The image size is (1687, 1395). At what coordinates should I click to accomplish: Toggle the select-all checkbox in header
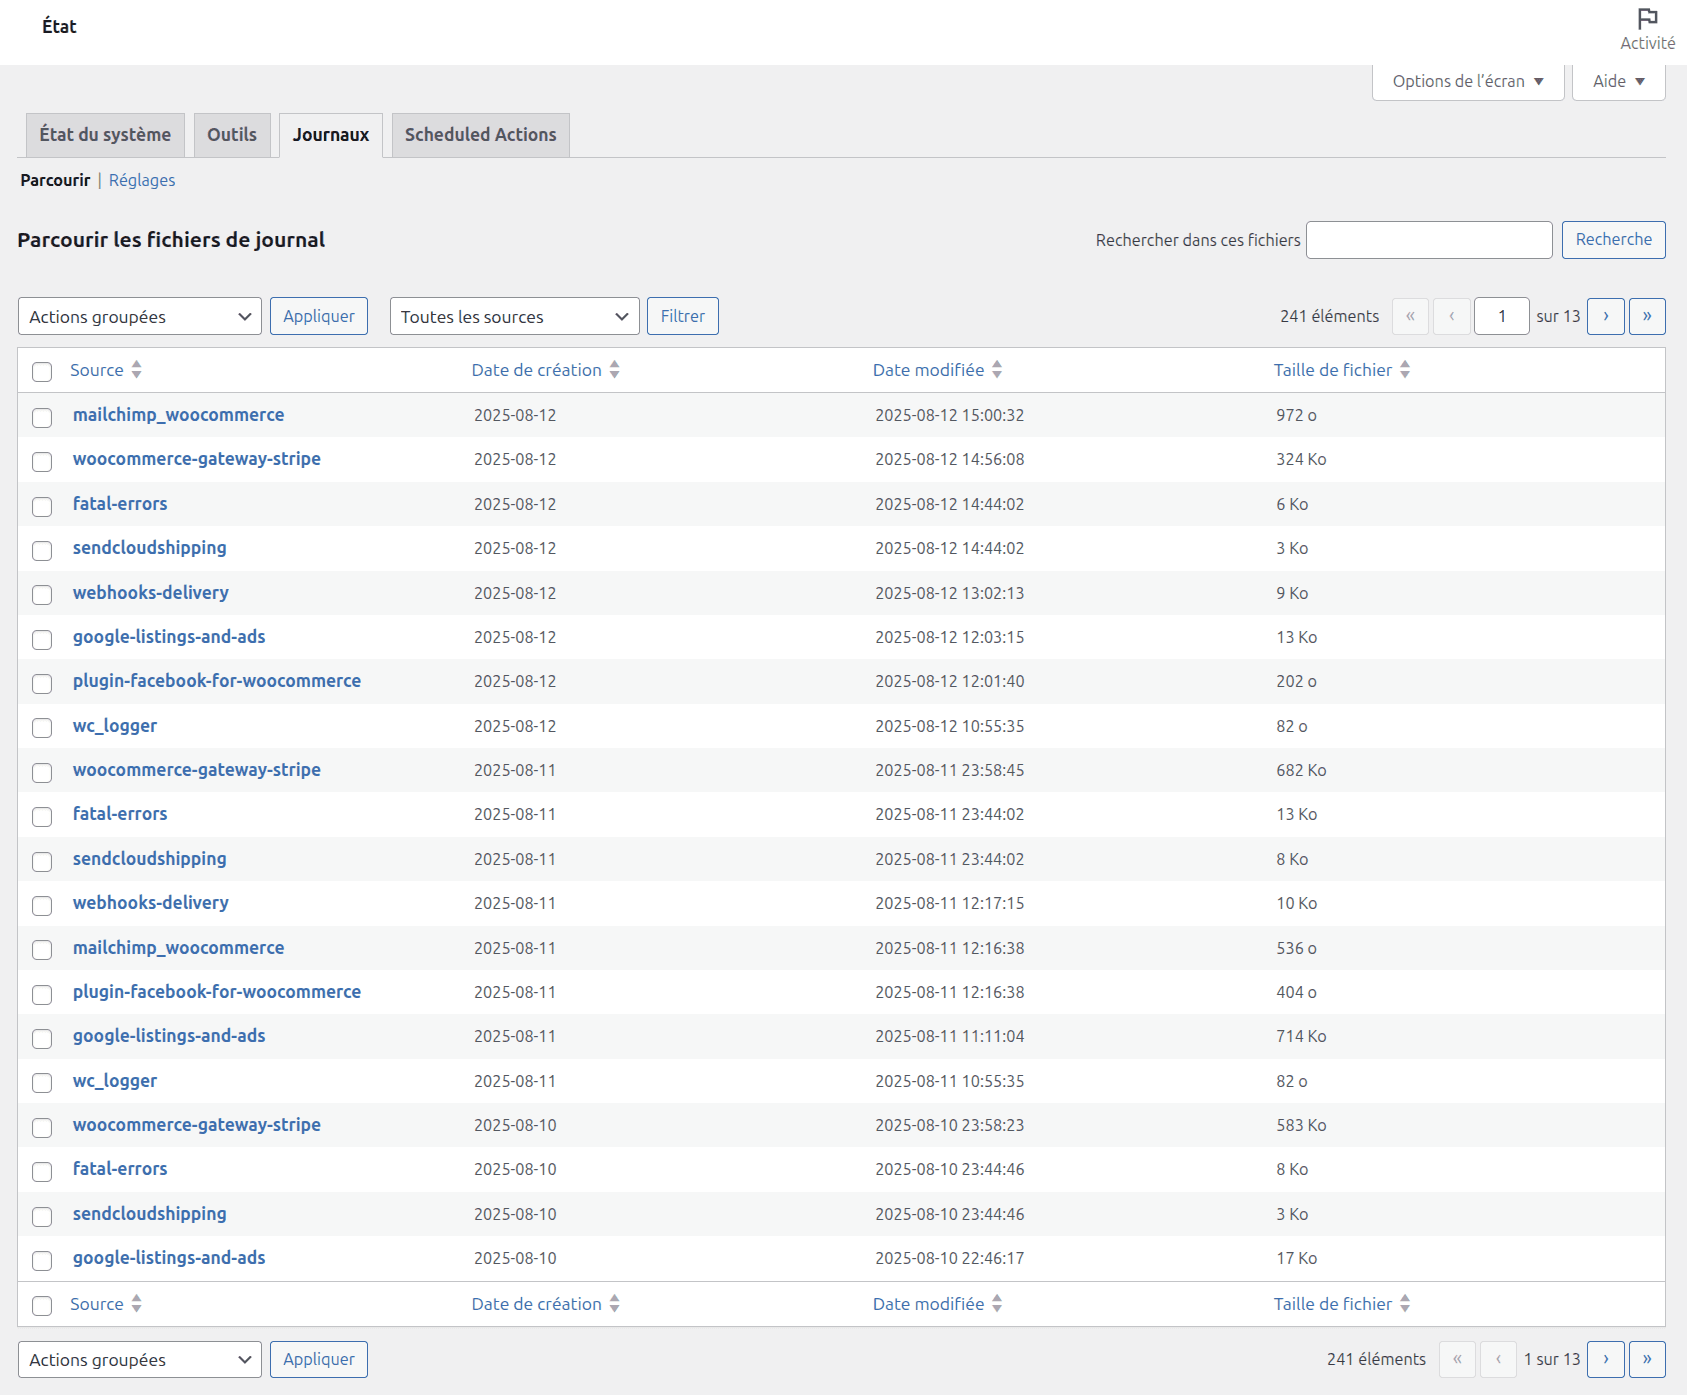[41, 372]
